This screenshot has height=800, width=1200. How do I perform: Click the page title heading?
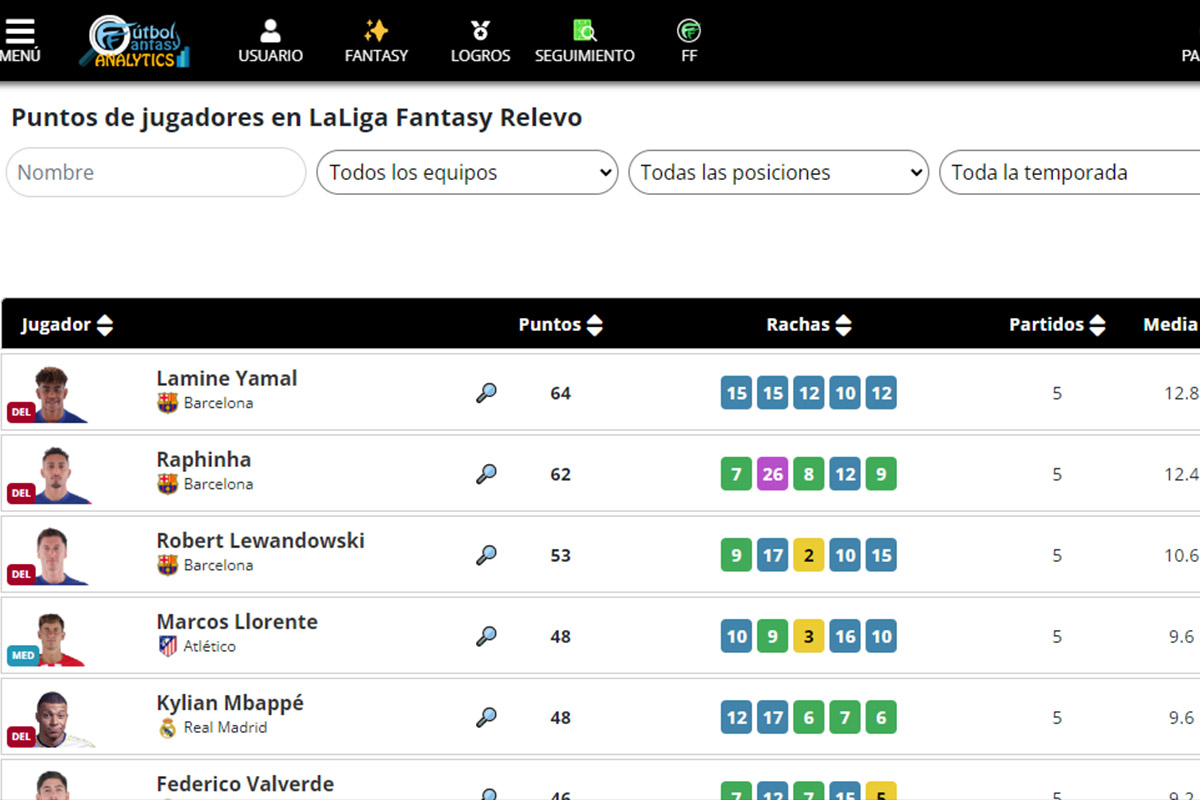[x=296, y=118]
